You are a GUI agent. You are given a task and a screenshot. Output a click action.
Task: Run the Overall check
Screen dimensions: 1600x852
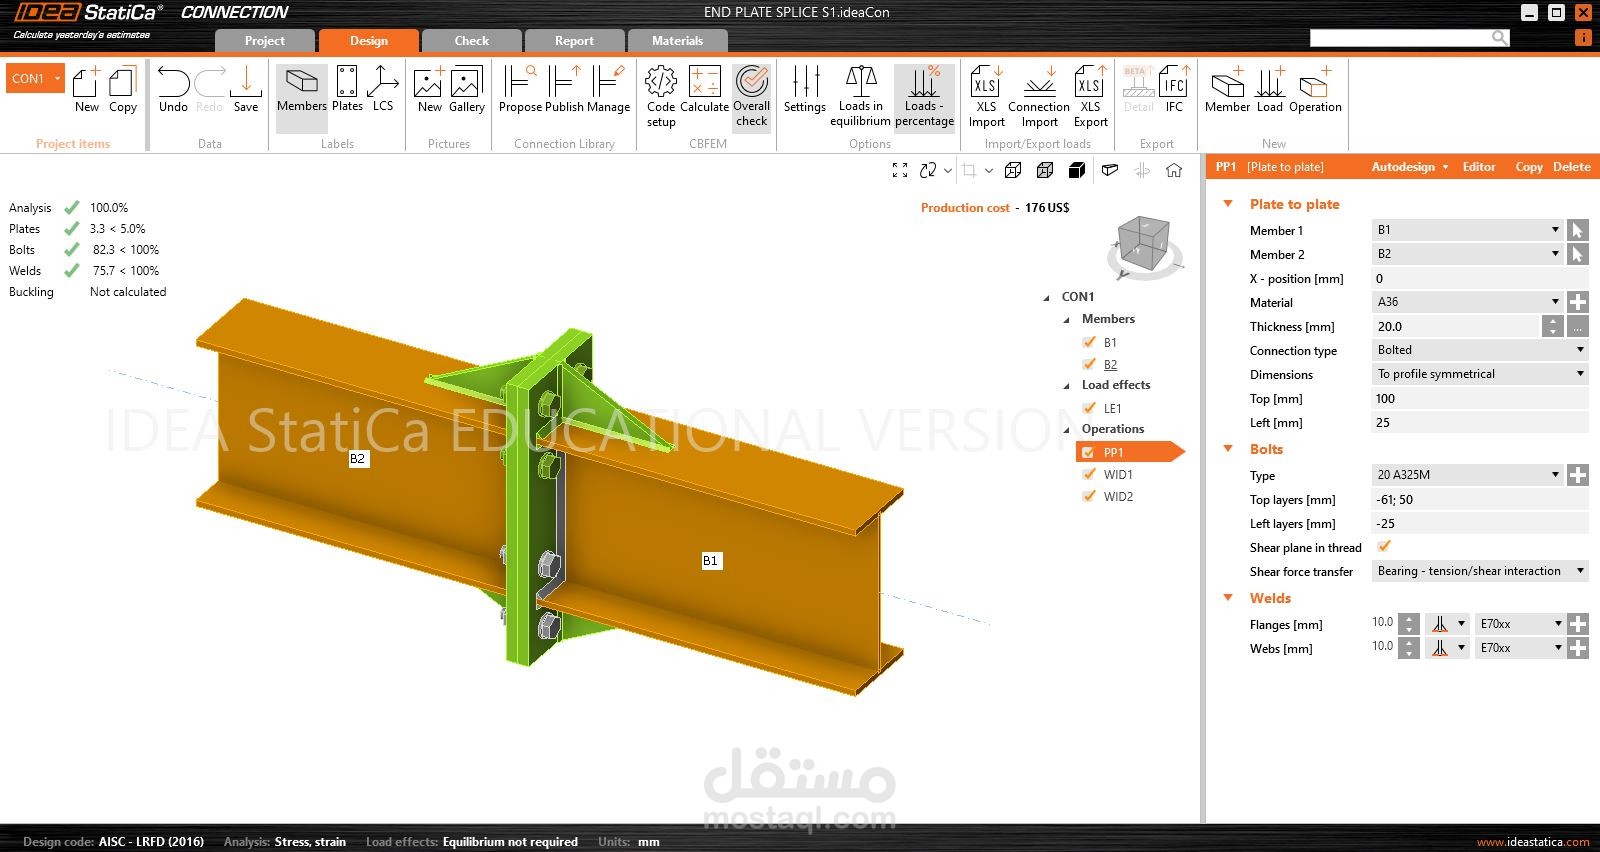tap(752, 97)
